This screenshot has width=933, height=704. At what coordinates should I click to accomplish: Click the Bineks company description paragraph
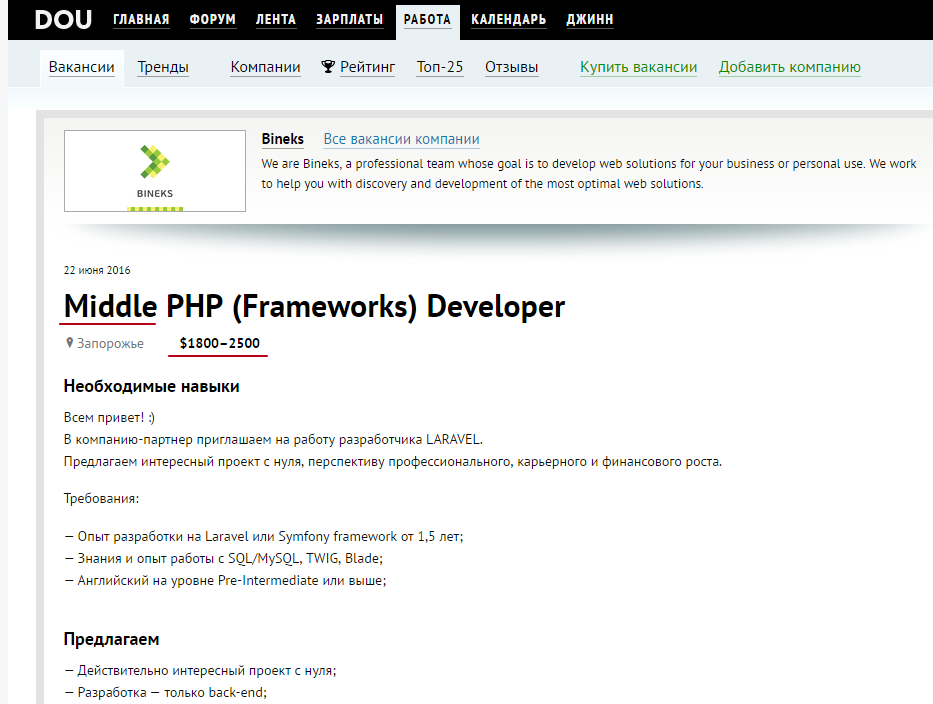(x=589, y=174)
